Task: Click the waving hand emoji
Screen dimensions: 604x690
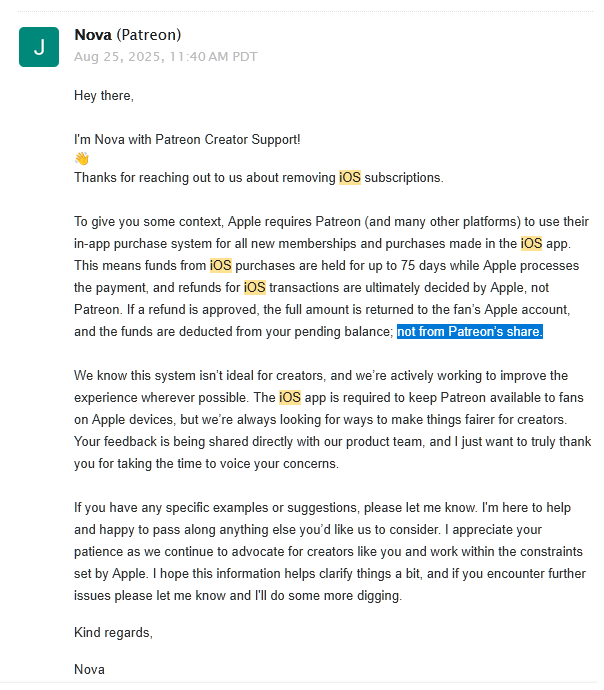Action: 82,159
